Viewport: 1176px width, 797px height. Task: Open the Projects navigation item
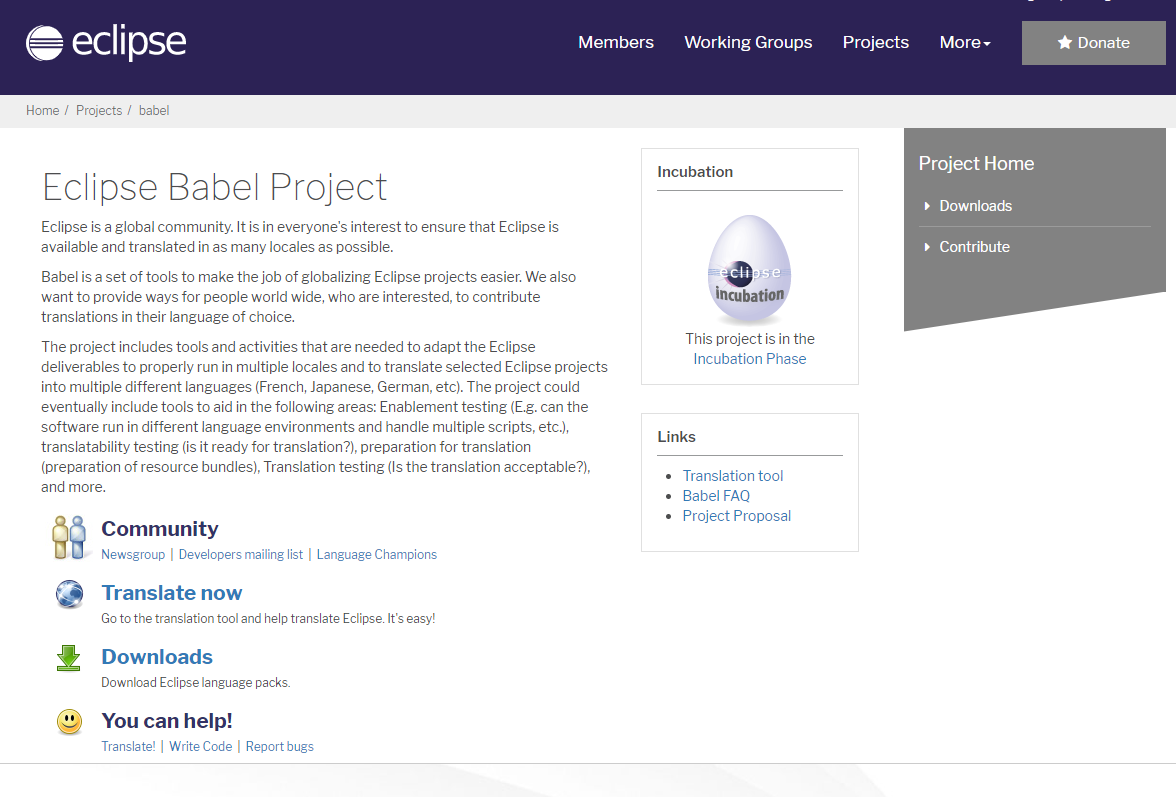pos(875,43)
